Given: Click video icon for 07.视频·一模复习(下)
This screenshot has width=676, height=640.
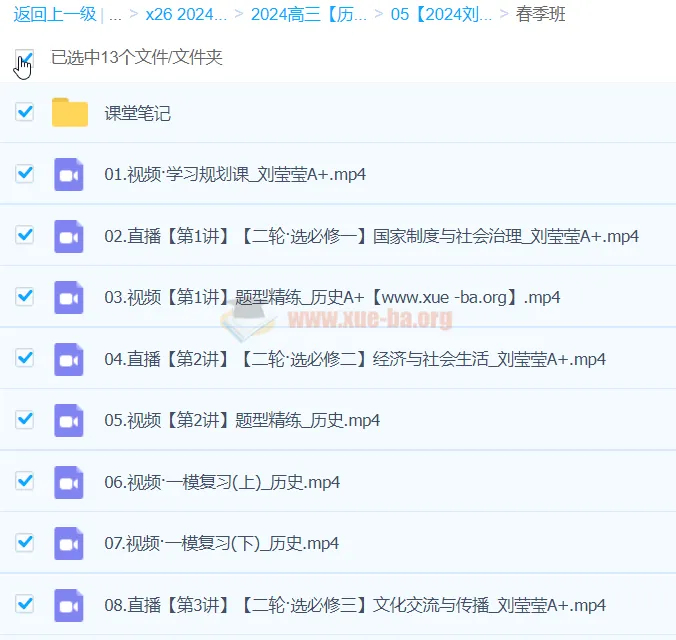Looking at the screenshot, I should [69, 543].
